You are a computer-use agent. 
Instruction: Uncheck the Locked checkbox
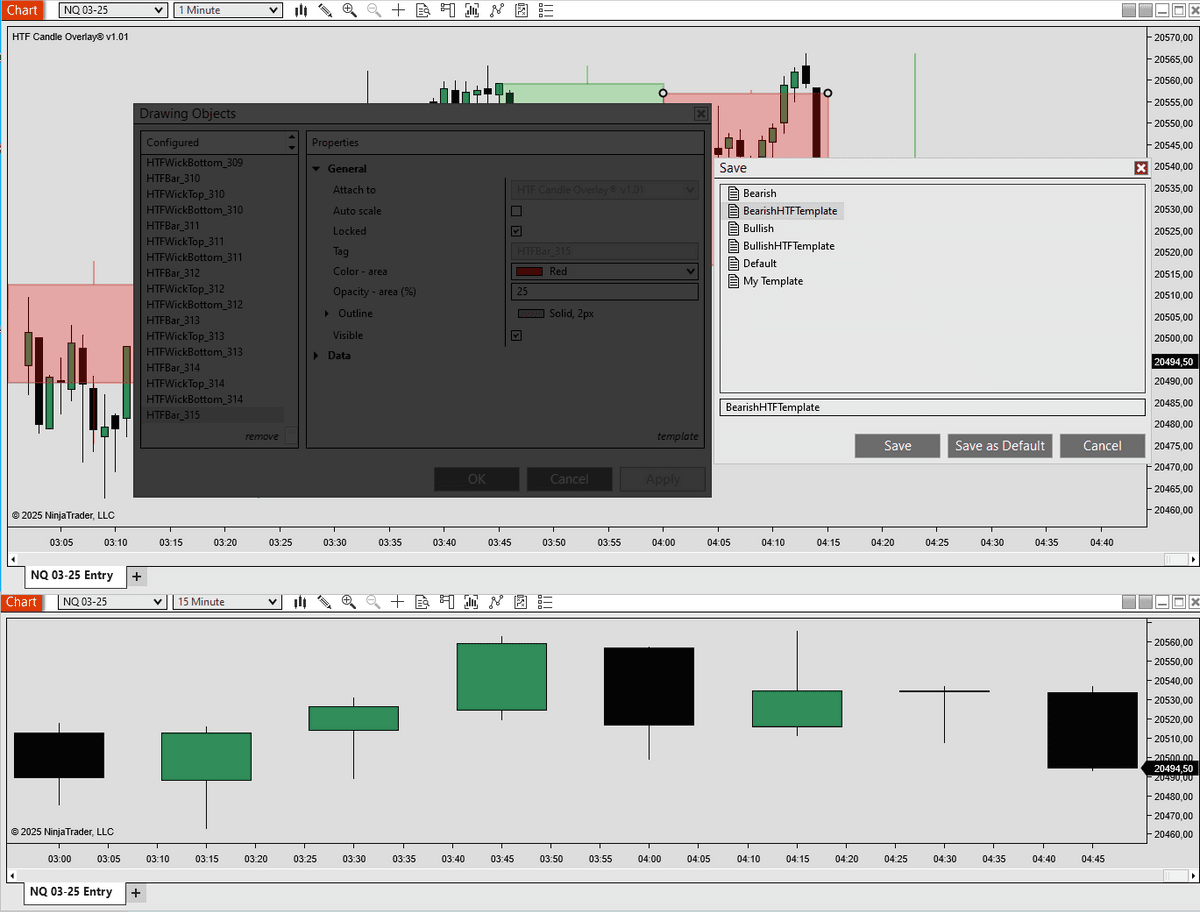tap(516, 231)
